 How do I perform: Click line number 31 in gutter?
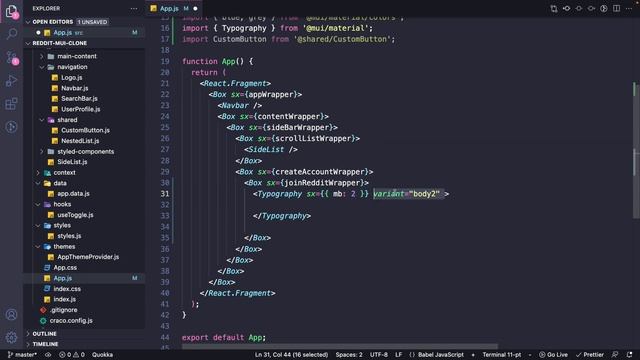click(165, 194)
